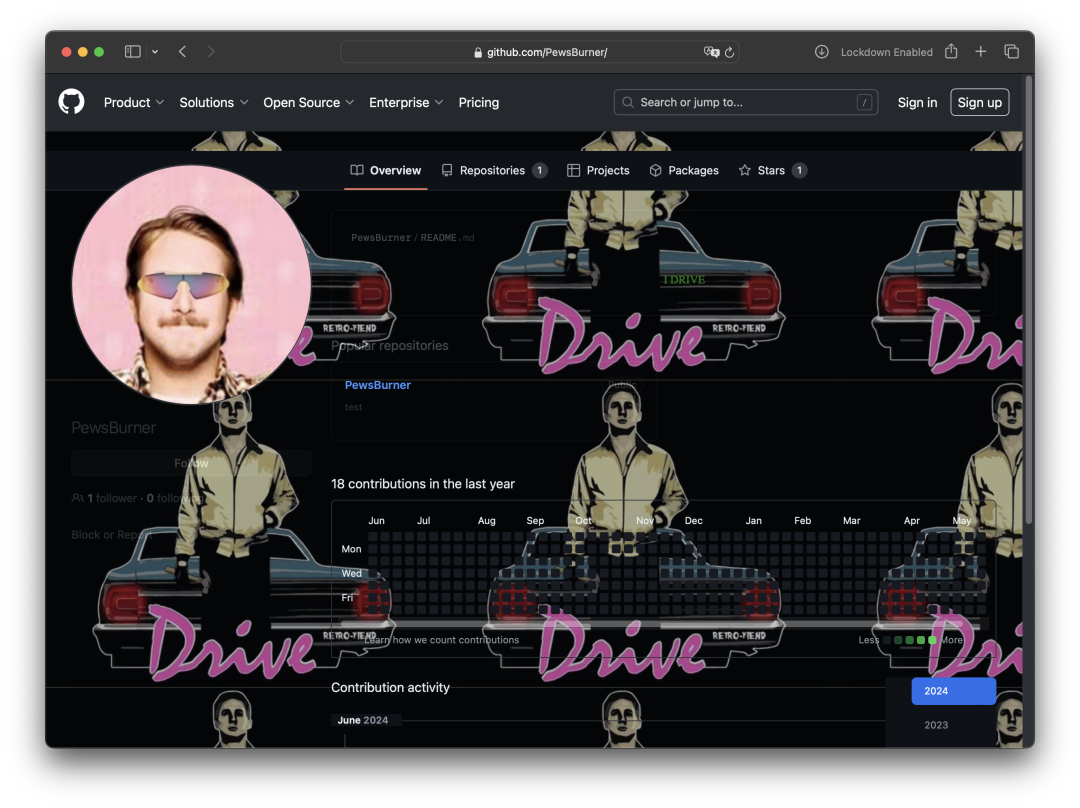Click the "PewsBurner" profile name text
Viewport: 1080px width, 808px height.
coord(114,428)
